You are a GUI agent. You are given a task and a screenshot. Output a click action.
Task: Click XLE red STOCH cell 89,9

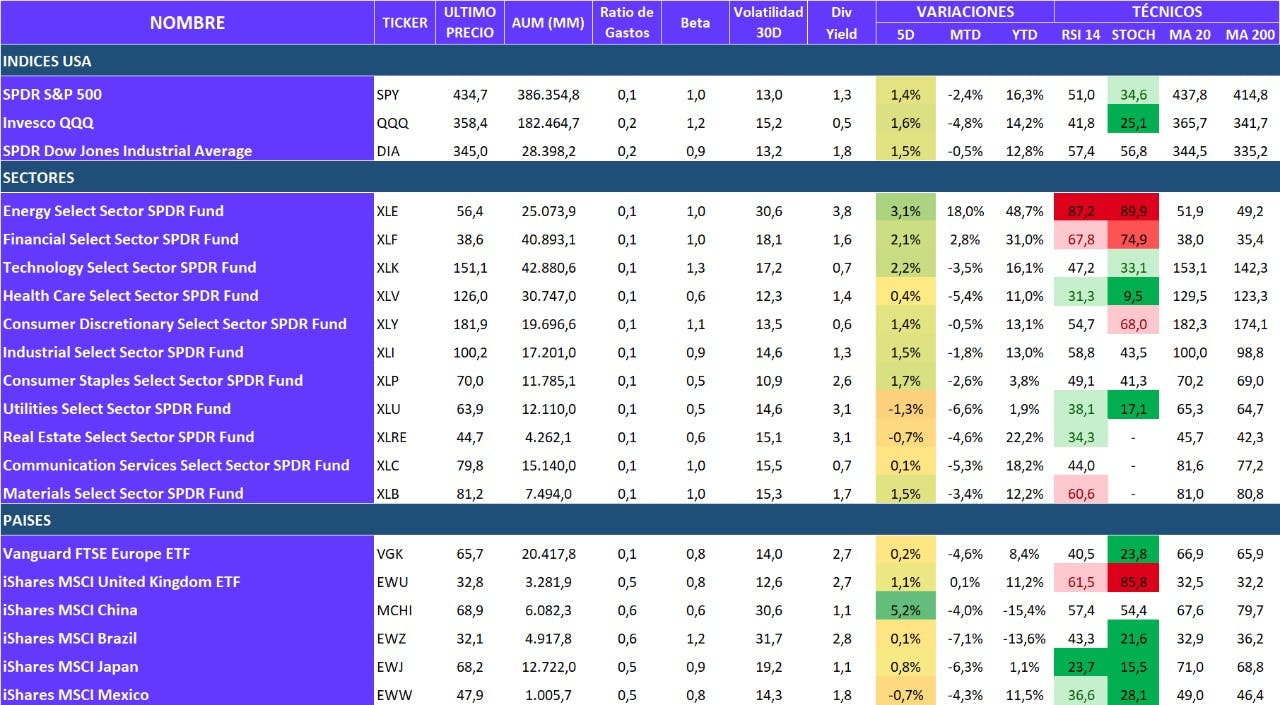1133,211
